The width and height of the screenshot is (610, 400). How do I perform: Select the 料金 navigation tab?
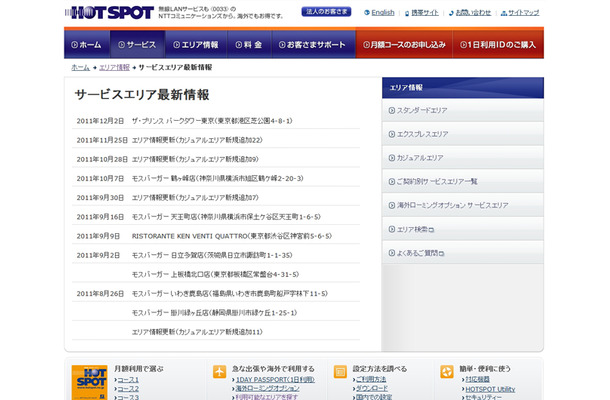249,44
